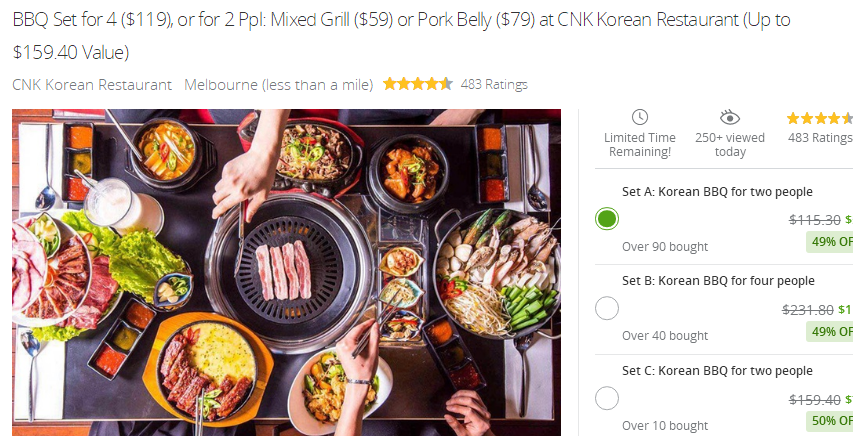Image resolution: width=853 pixels, height=436 pixels.
Task: Click the clock icon above Limited Time Remaining
Action: [x=640, y=117]
